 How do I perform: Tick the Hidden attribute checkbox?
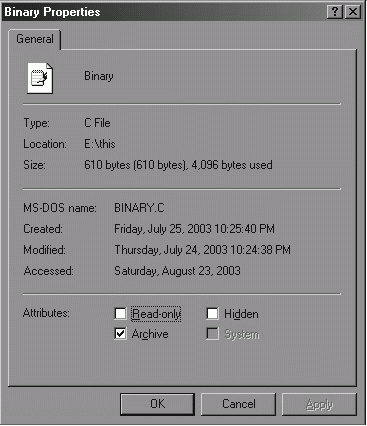[212, 313]
